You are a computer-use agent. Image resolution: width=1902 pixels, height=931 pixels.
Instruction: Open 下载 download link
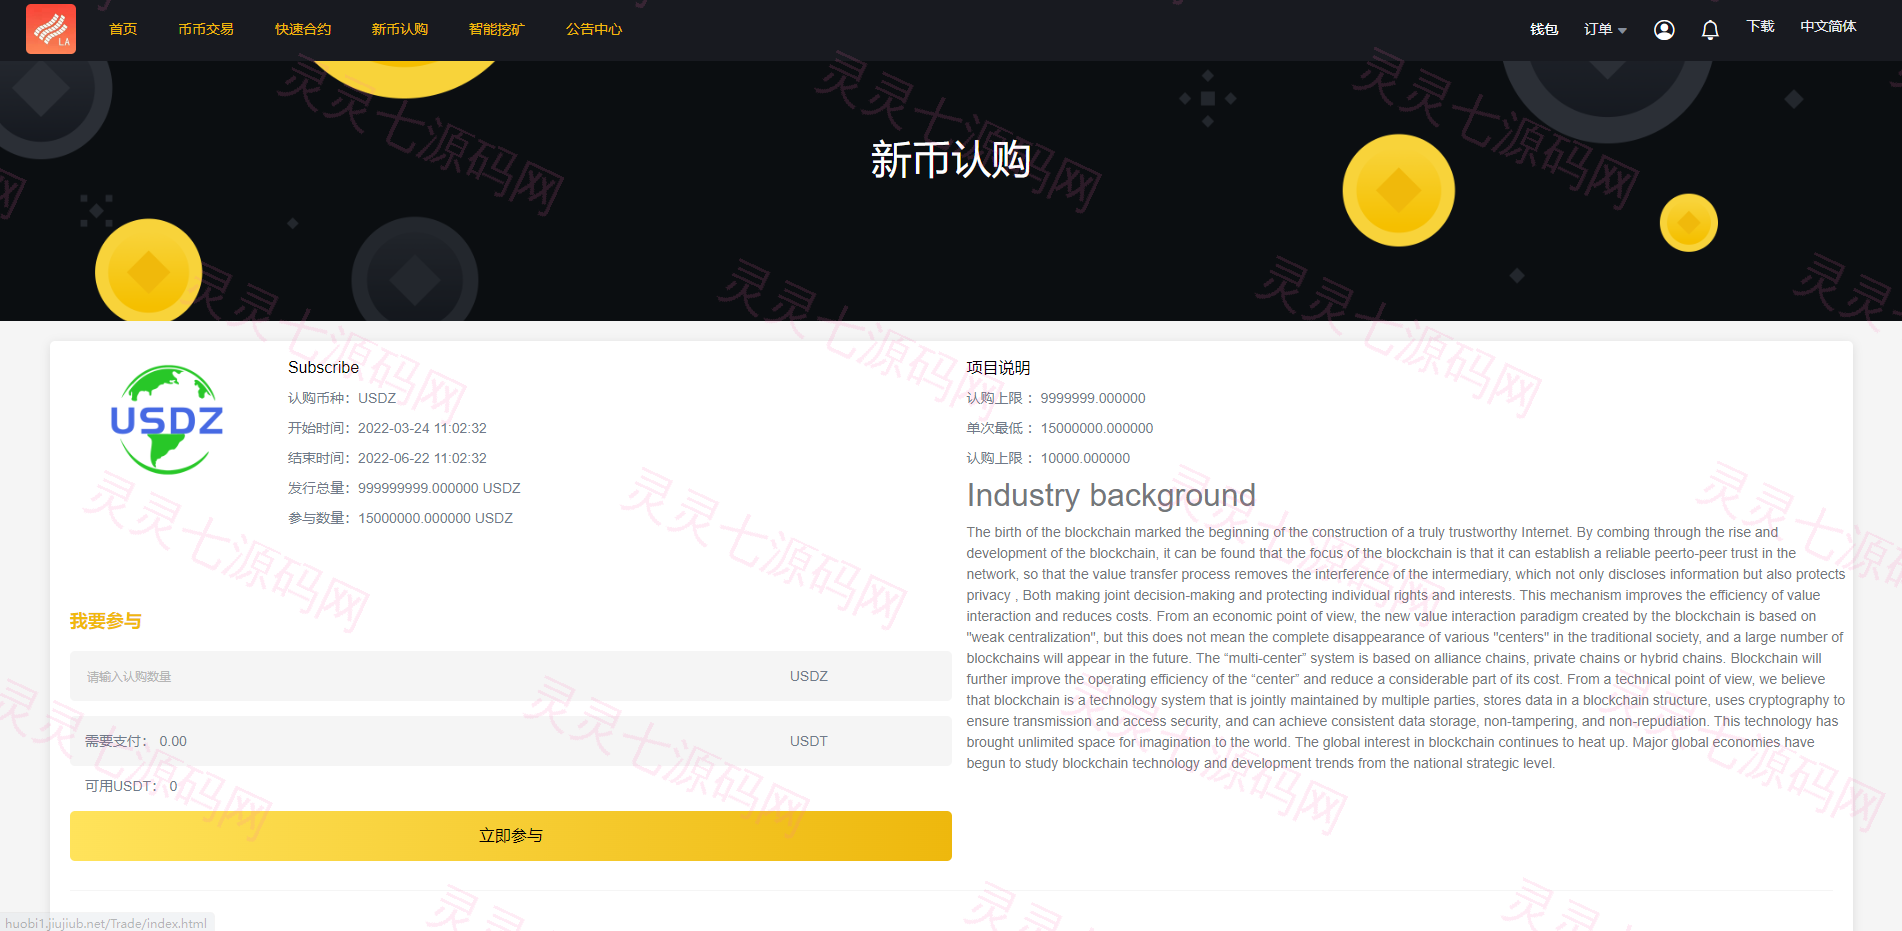click(x=1760, y=26)
